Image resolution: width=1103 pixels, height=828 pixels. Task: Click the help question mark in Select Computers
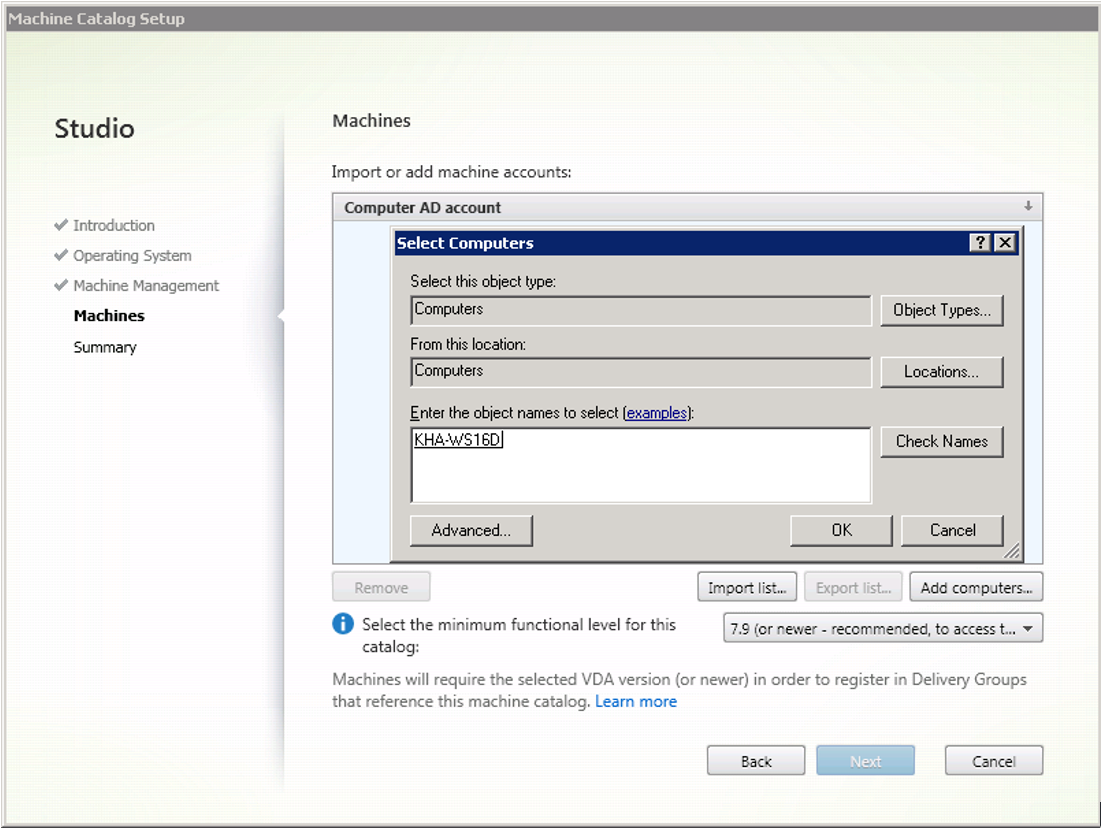click(x=980, y=243)
